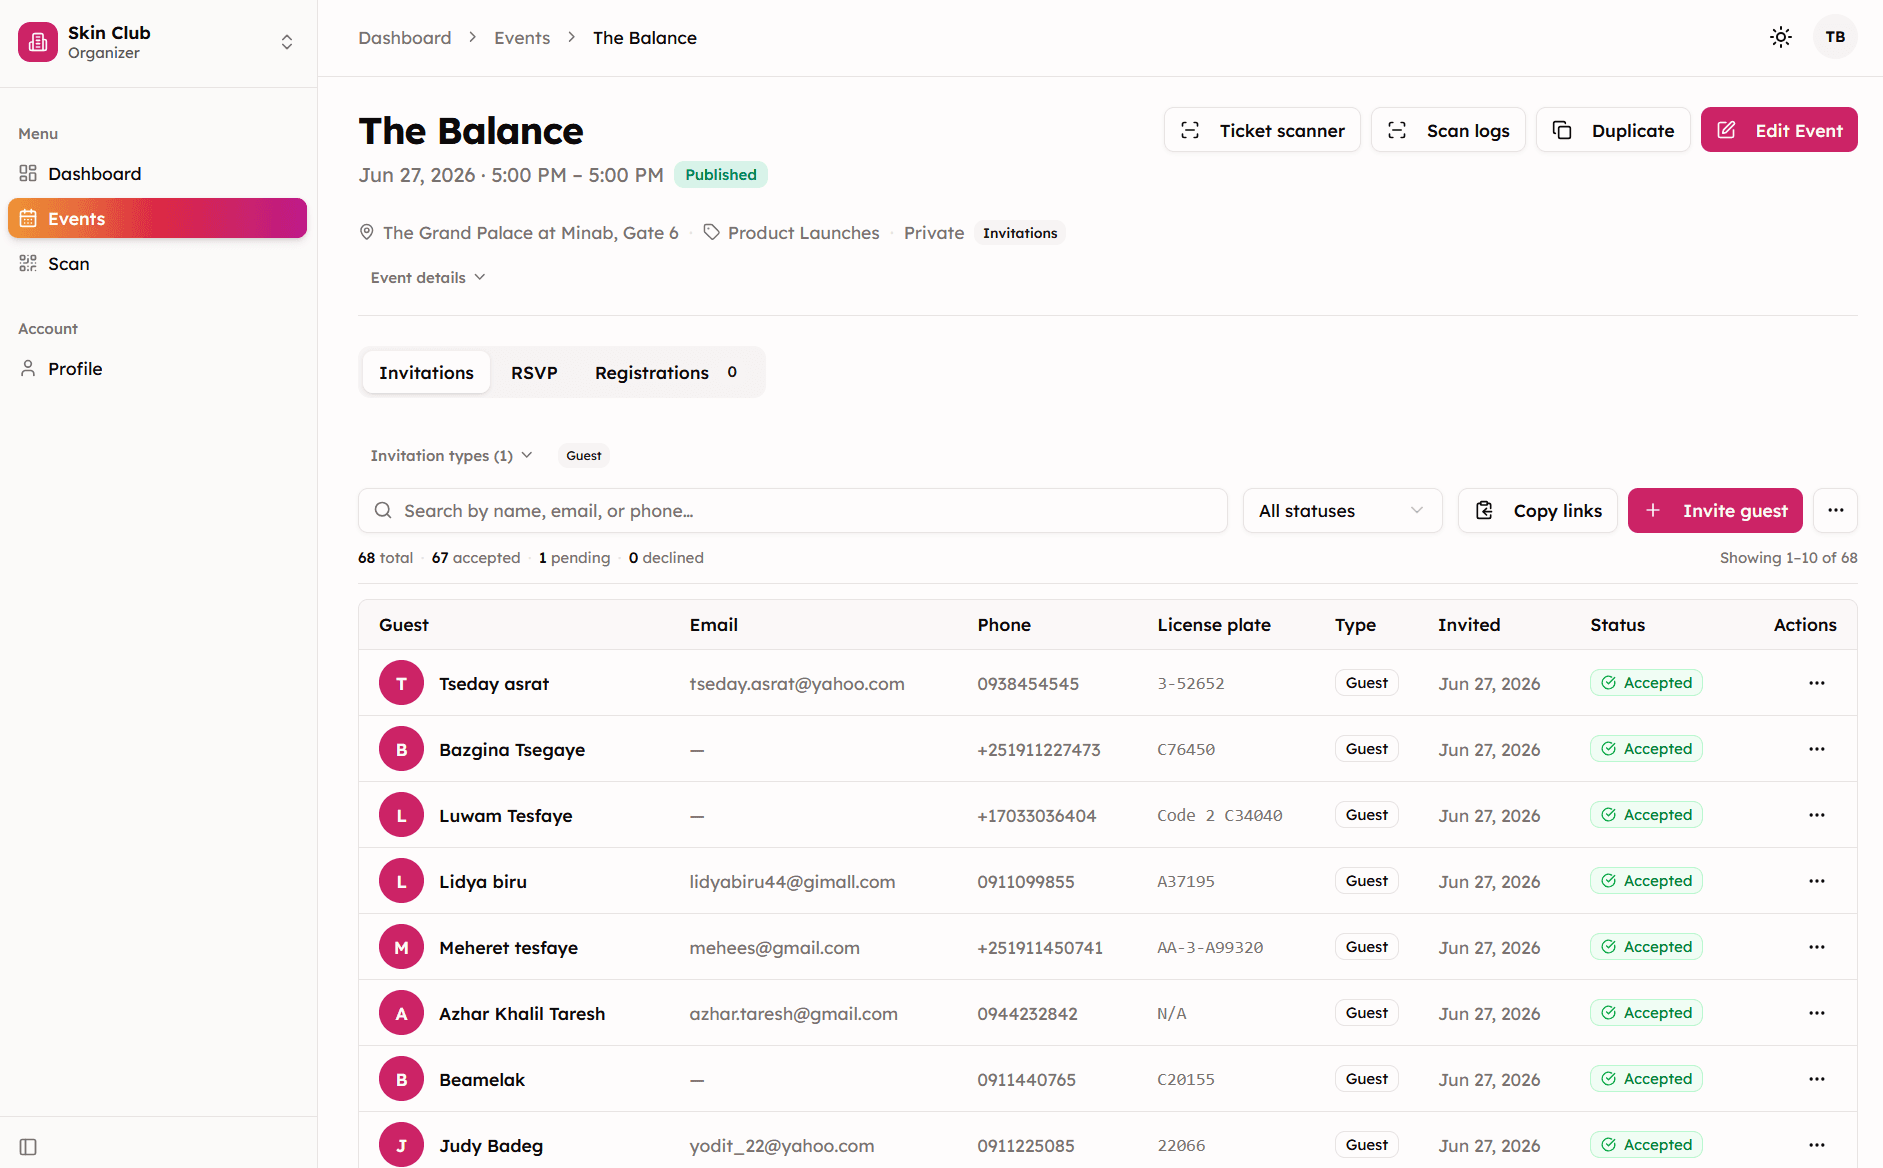This screenshot has width=1883, height=1168.
Task: Click the Invitations badge next to Private
Action: point(1020,233)
